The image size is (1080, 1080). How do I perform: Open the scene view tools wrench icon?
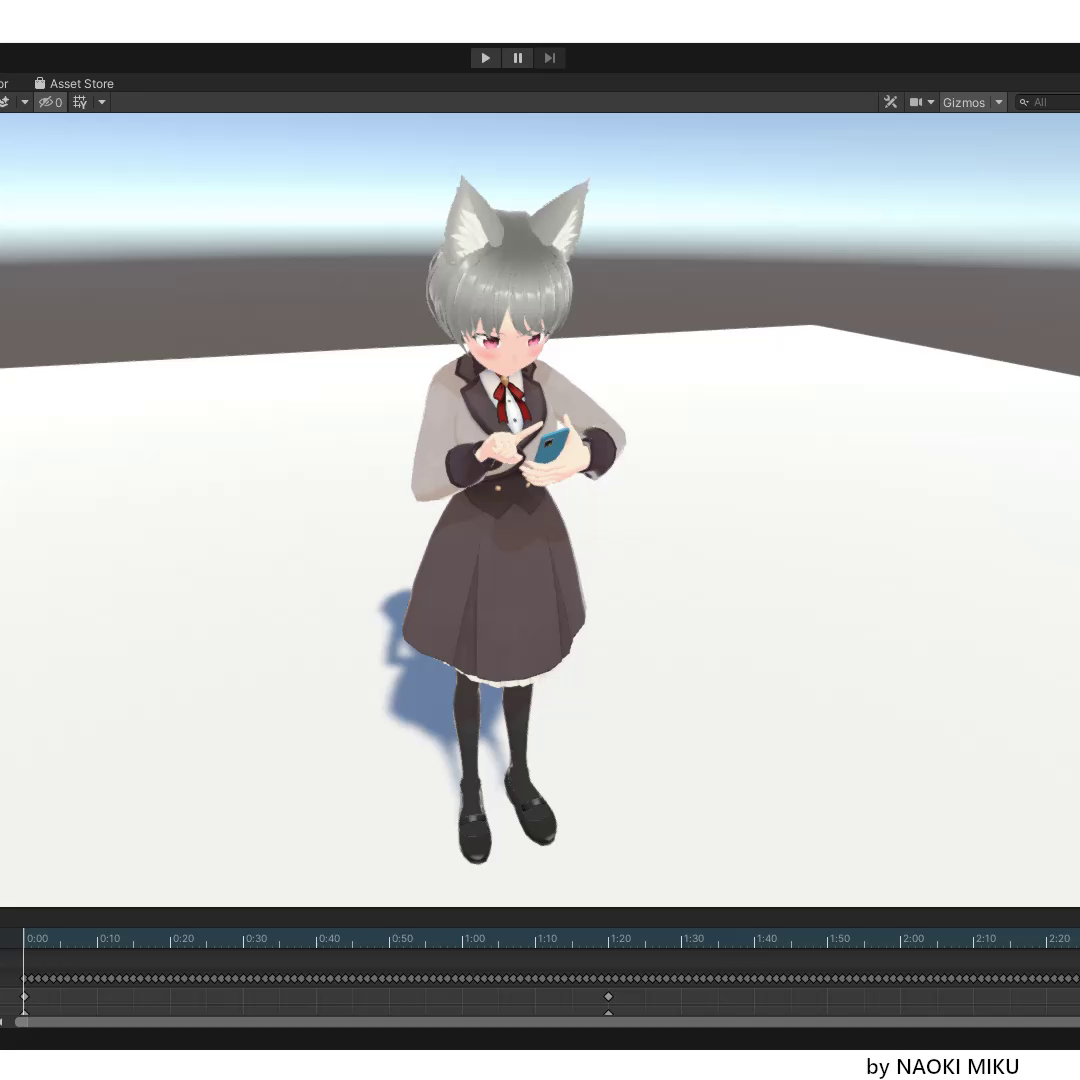point(891,101)
